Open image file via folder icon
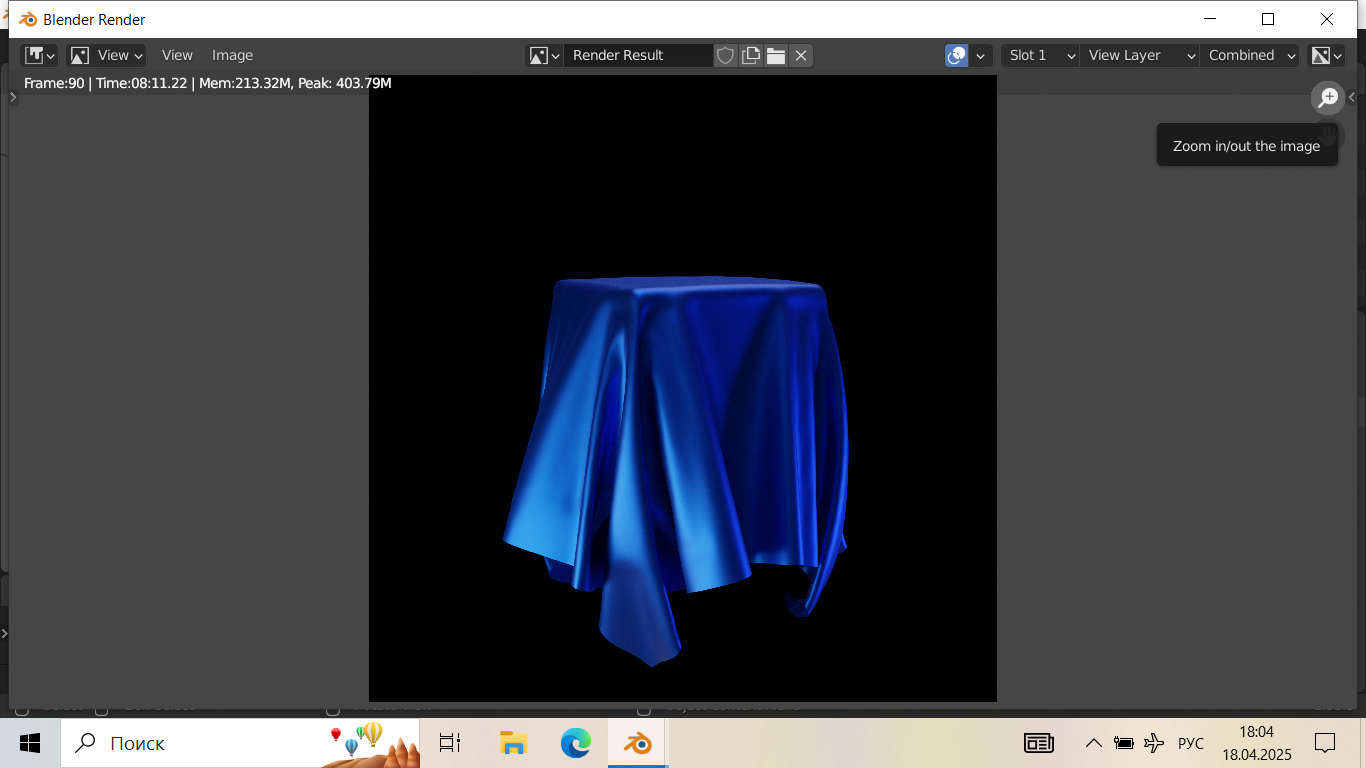1366x768 pixels. pos(776,55)
